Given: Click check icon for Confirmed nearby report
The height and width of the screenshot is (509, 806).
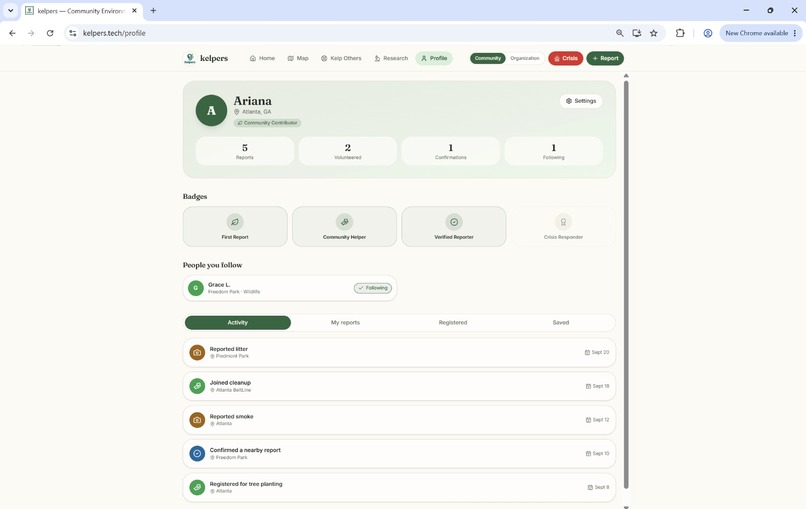Looking at the screenshot, I should 197,453.
